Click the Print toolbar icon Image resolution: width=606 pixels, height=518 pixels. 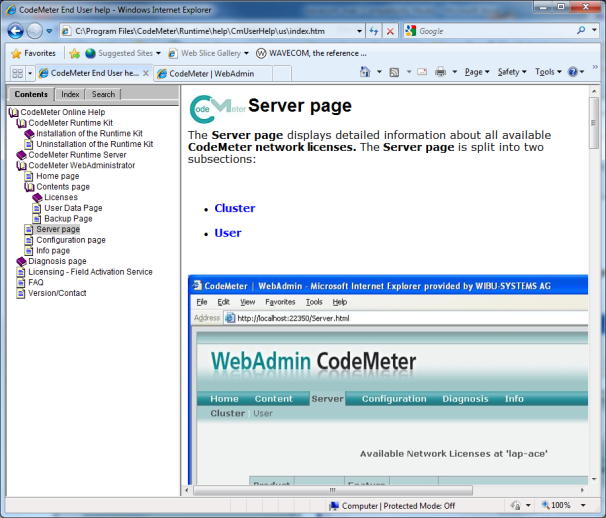(x=440, y=72)
